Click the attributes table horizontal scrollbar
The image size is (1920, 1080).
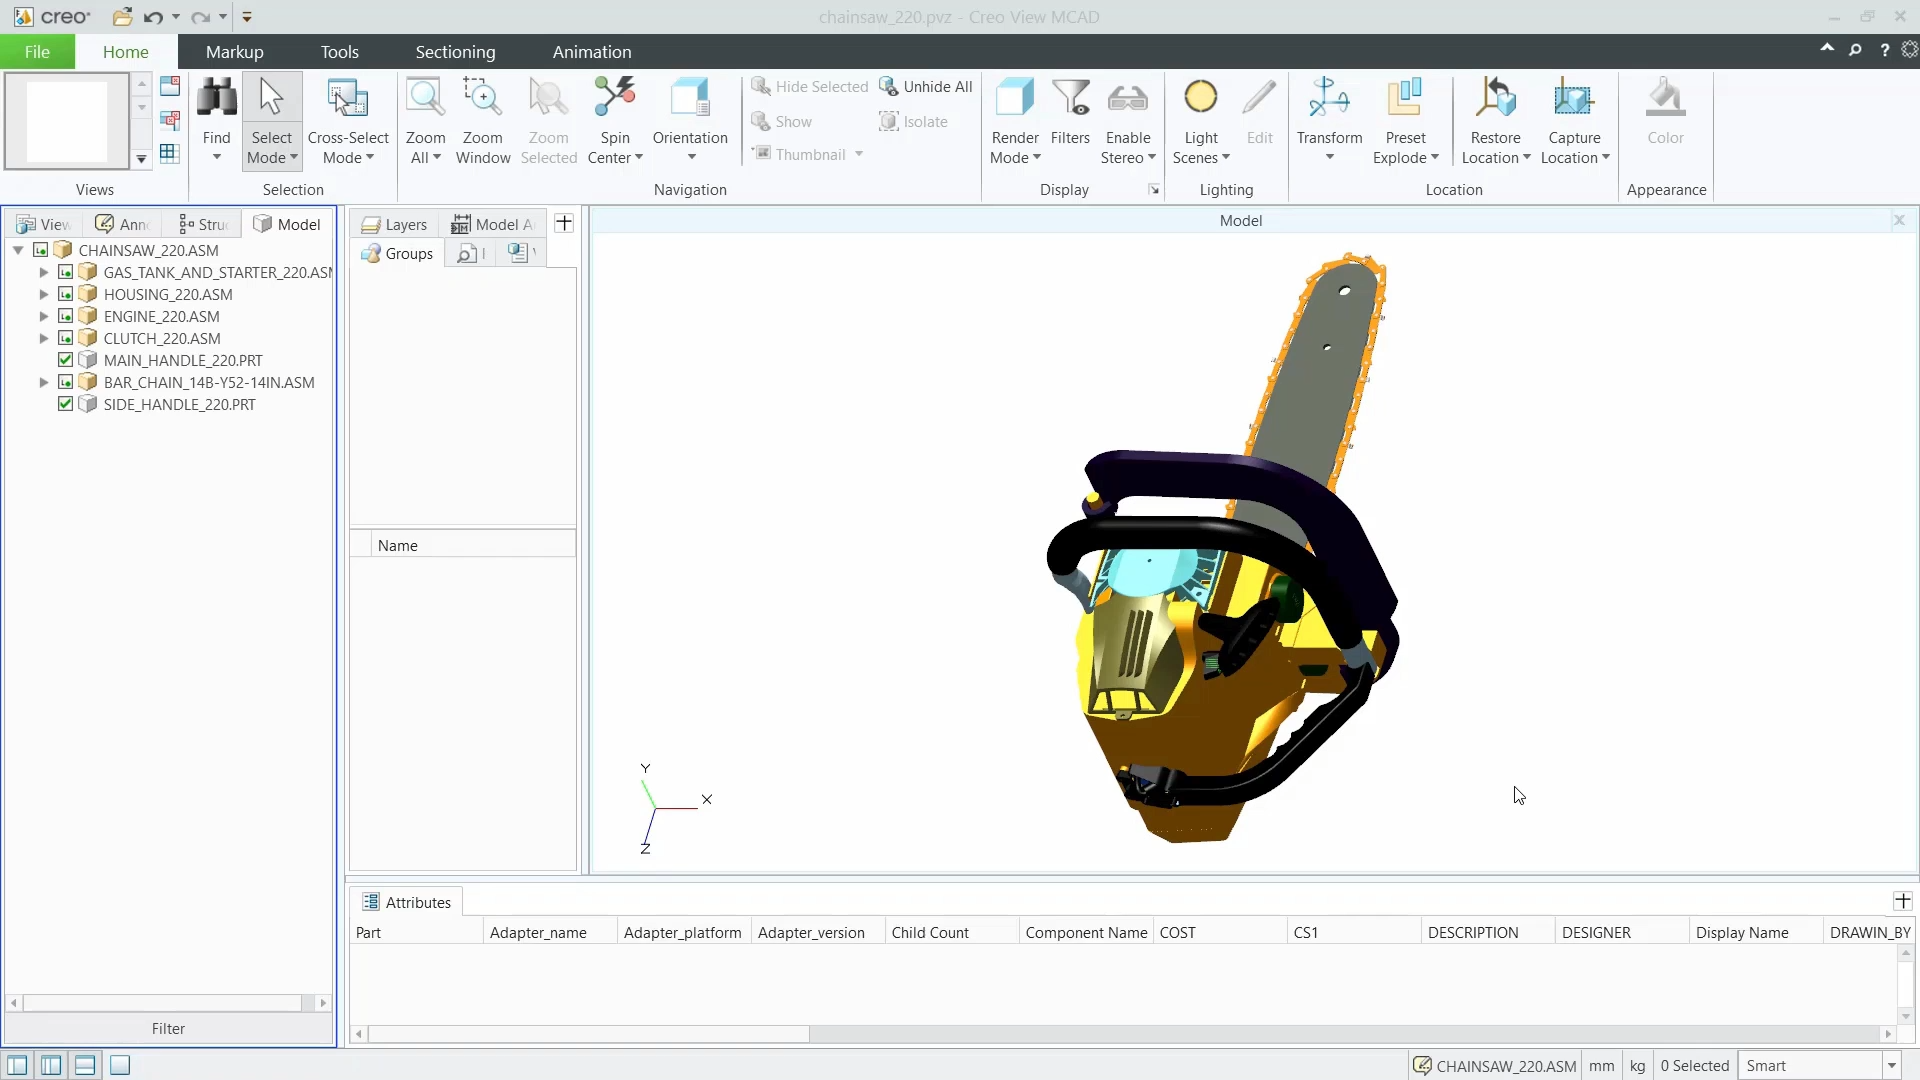pyautogui.click(x=589, y=1034)
